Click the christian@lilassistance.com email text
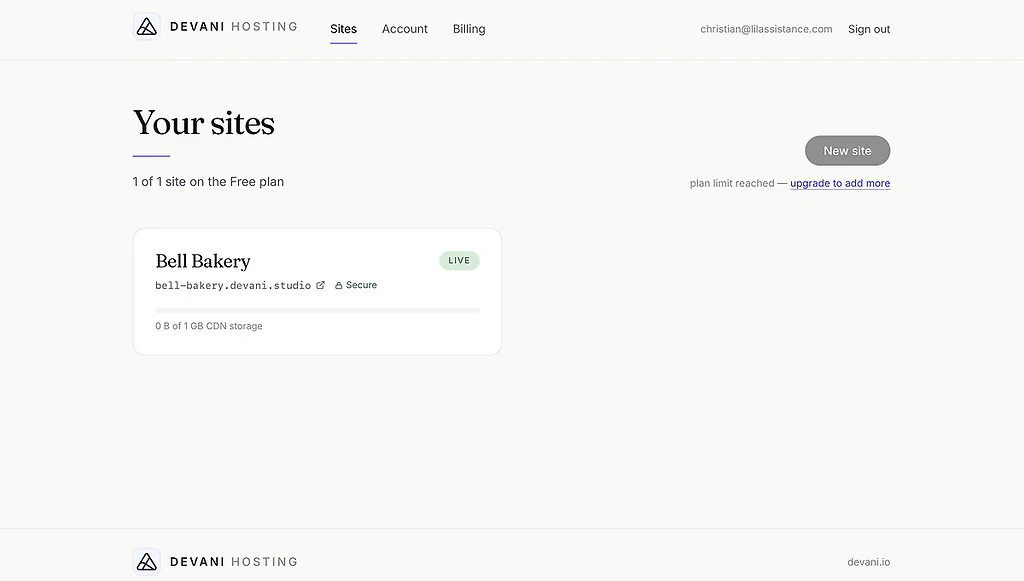Screen dimensions: 1024x581 click(x=766, y=29)
